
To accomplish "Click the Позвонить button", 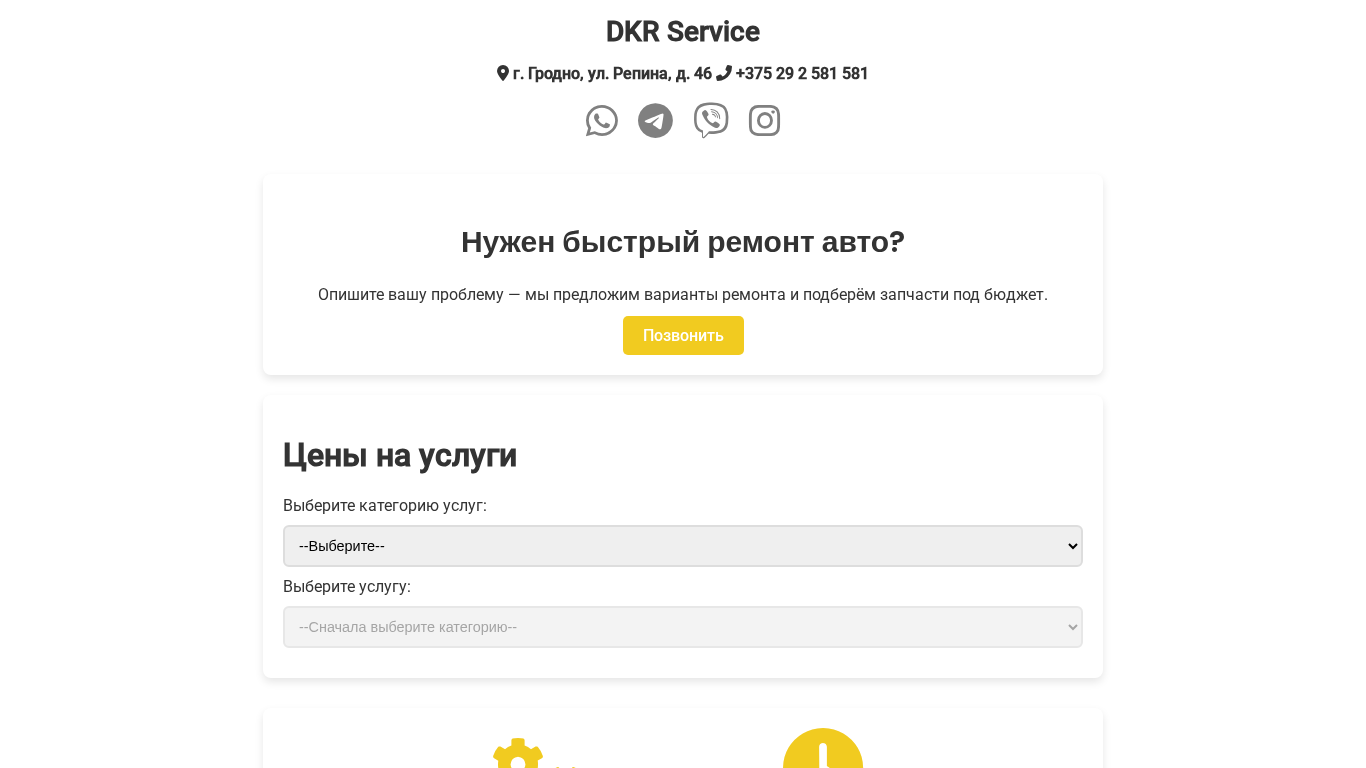I will [683, 335].
